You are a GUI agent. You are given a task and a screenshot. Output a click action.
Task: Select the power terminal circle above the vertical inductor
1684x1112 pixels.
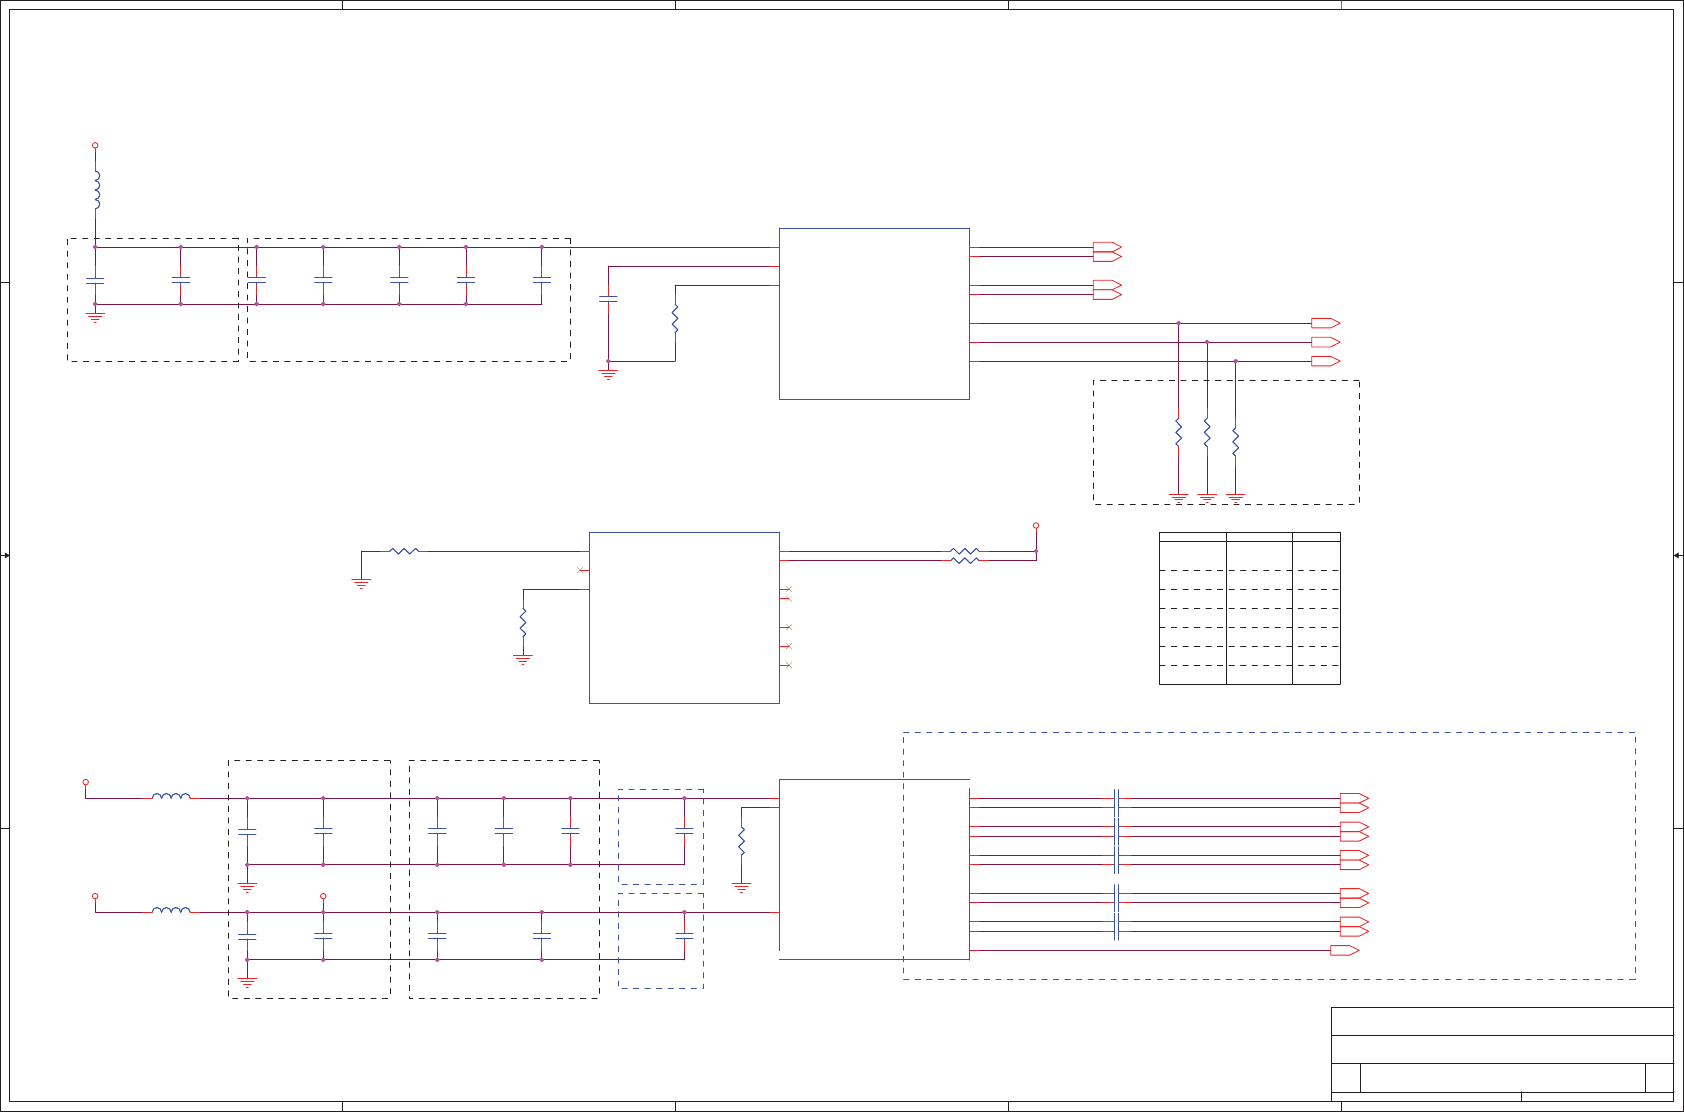[95, 145]
